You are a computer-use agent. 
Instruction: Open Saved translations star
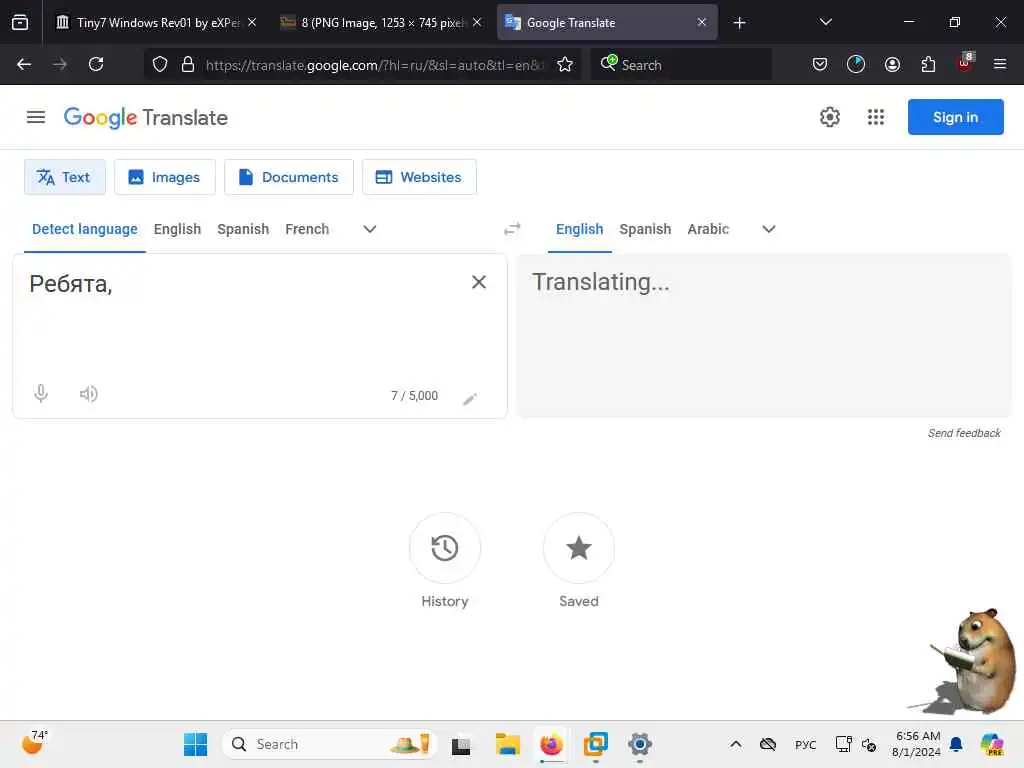(579, 548)
